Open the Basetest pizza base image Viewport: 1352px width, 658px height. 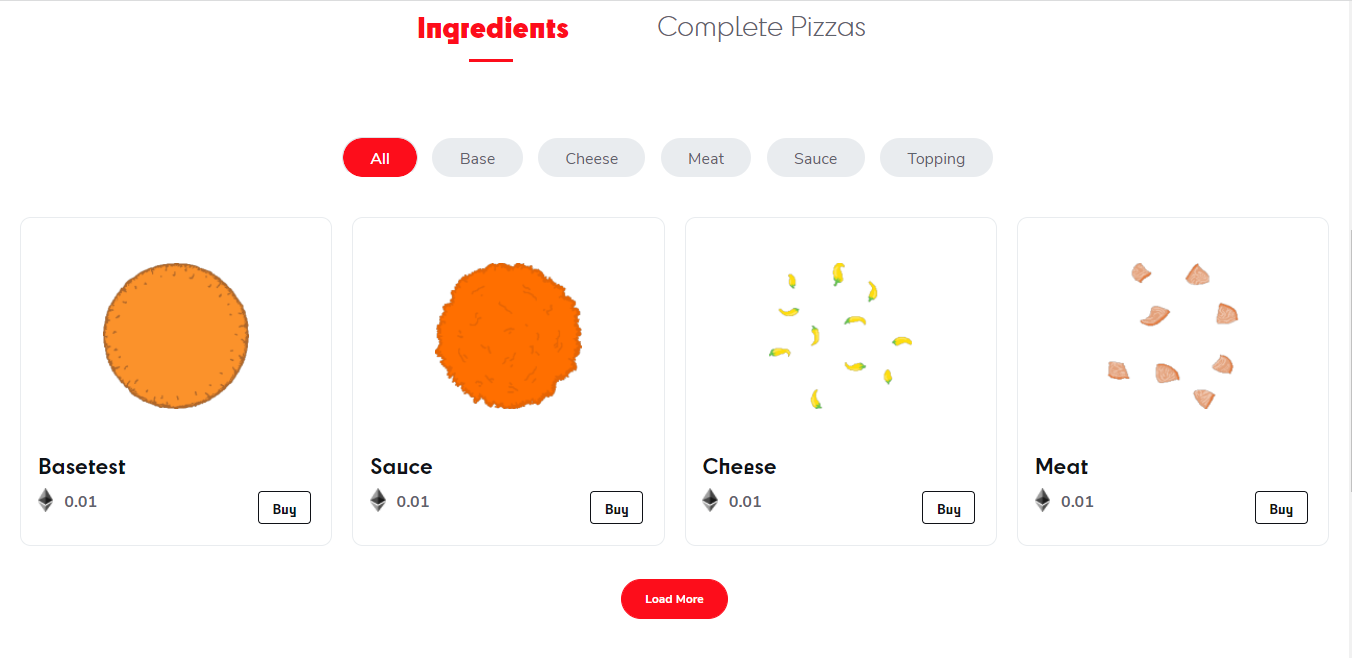(176, 335)
